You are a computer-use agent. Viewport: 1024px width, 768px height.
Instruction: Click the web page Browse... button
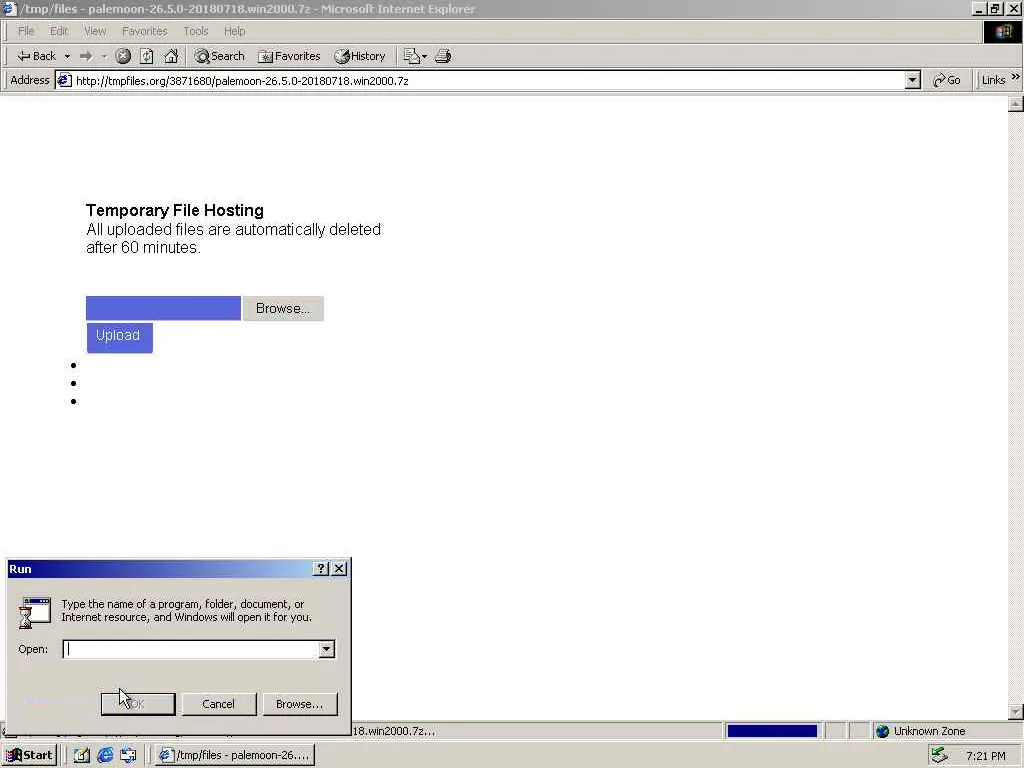click(283, 308)
